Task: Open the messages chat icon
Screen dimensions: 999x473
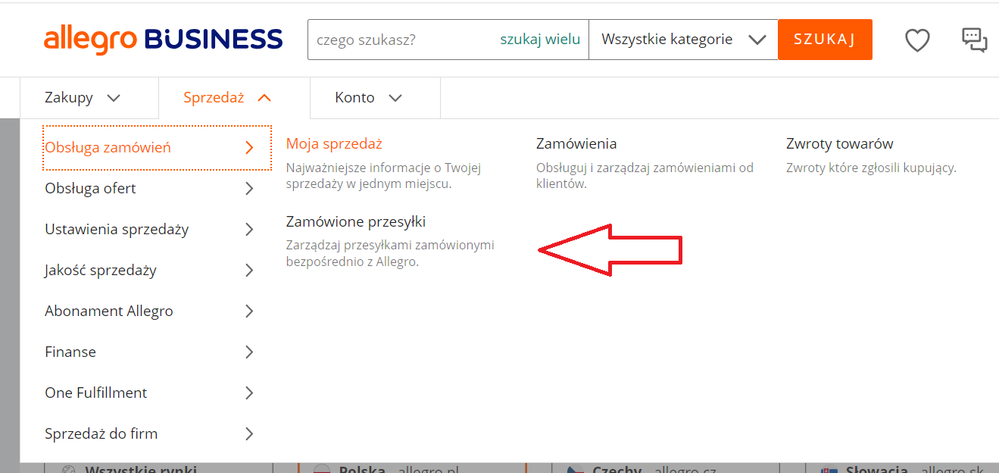Action: tap(974, 40)
